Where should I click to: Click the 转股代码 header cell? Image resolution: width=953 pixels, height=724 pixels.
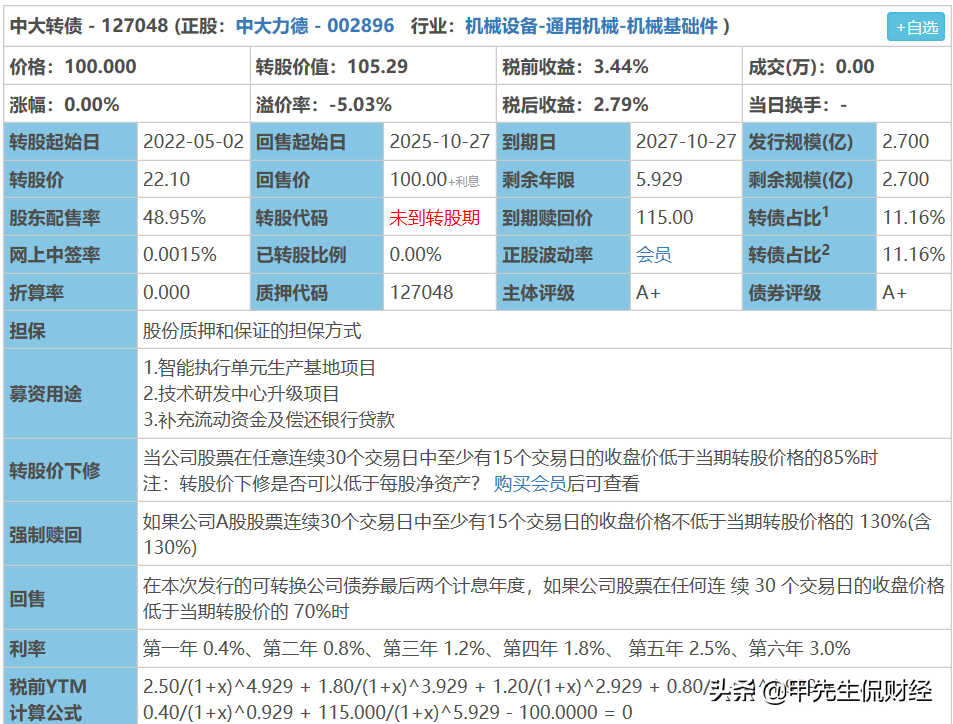317,218
